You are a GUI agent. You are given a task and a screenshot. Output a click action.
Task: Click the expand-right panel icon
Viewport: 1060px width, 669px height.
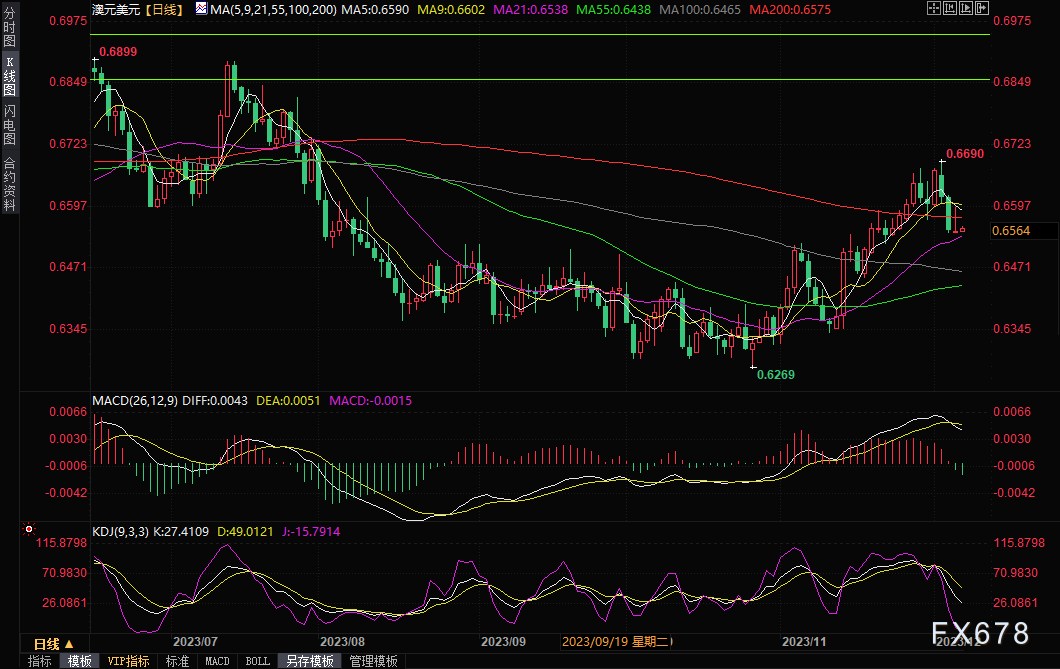[x=982, y=8]
